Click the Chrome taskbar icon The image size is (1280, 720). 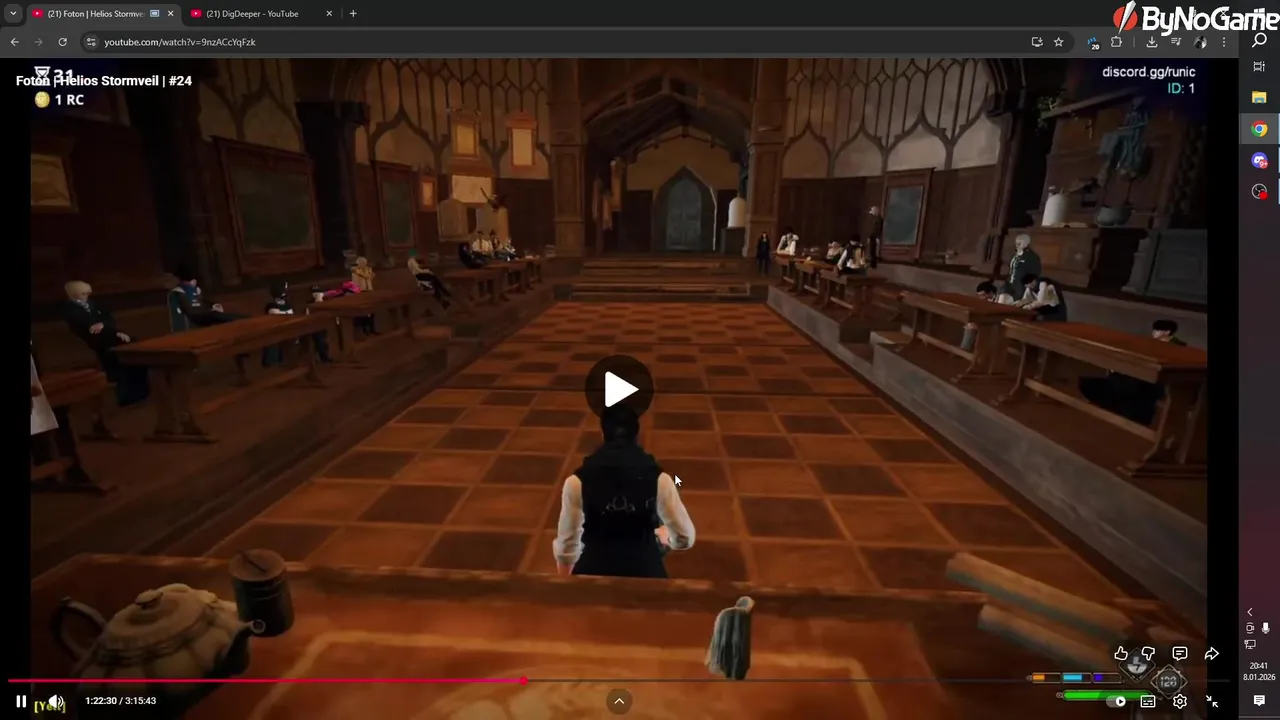[x=1260, y=129]
